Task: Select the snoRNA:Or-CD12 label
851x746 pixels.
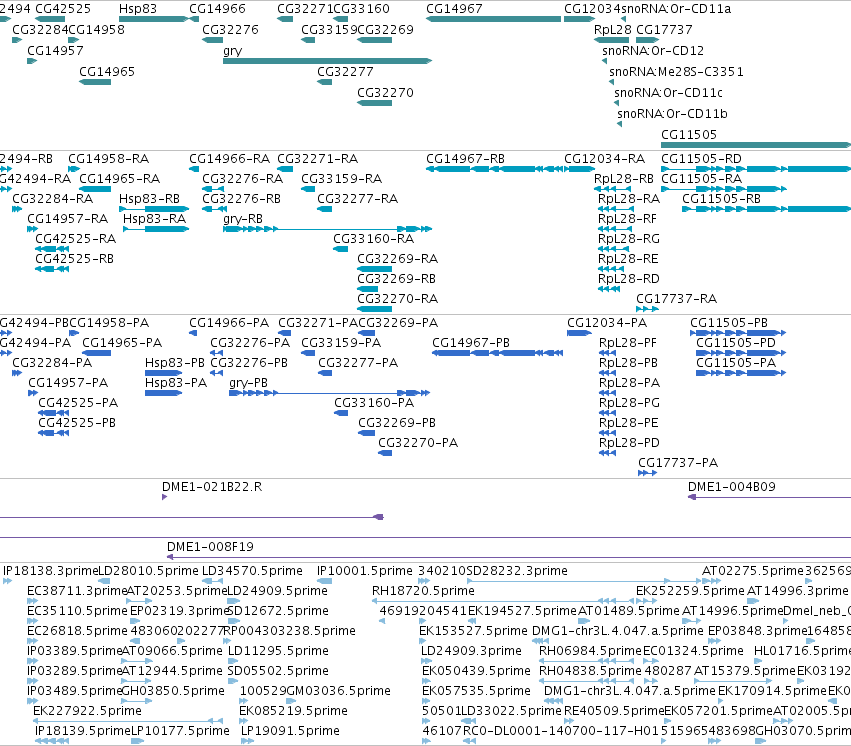Action: (x=653, y=50)
